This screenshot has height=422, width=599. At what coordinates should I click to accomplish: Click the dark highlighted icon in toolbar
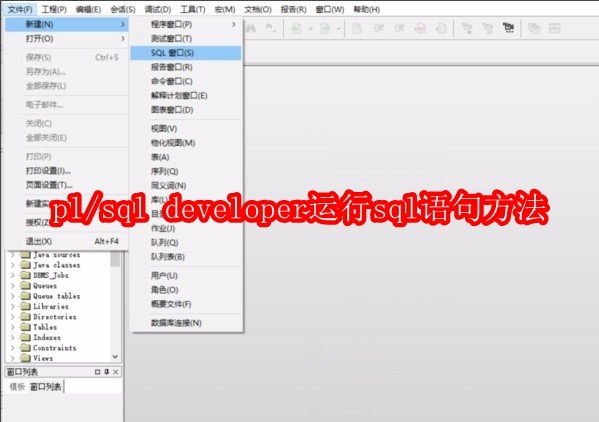tap(508, 28)
